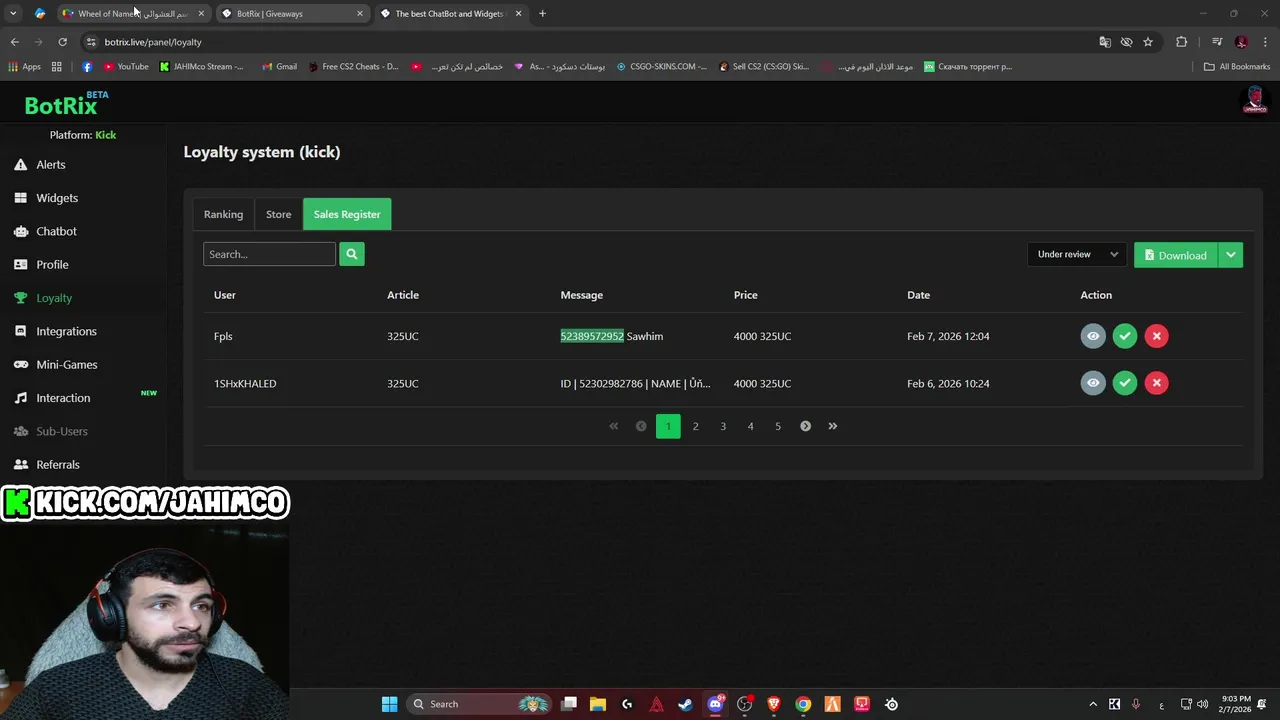Open the Widgets sidebar section

[x=57, y=198]
